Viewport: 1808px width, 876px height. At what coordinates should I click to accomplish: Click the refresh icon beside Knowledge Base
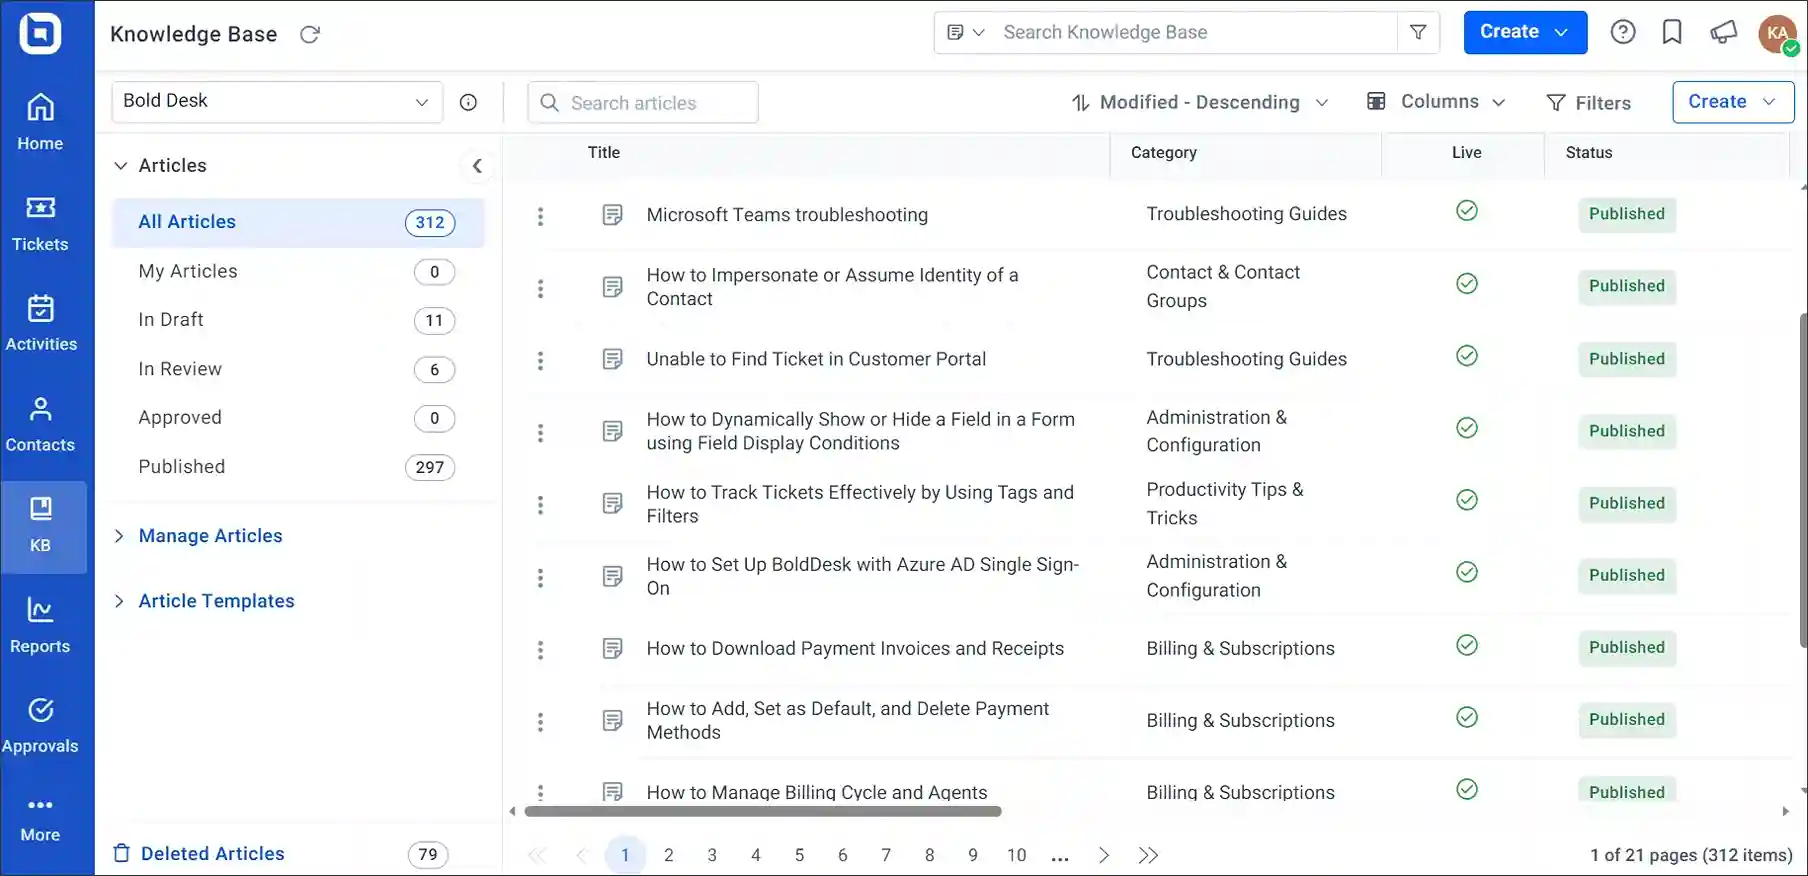[x=310, y=35]
